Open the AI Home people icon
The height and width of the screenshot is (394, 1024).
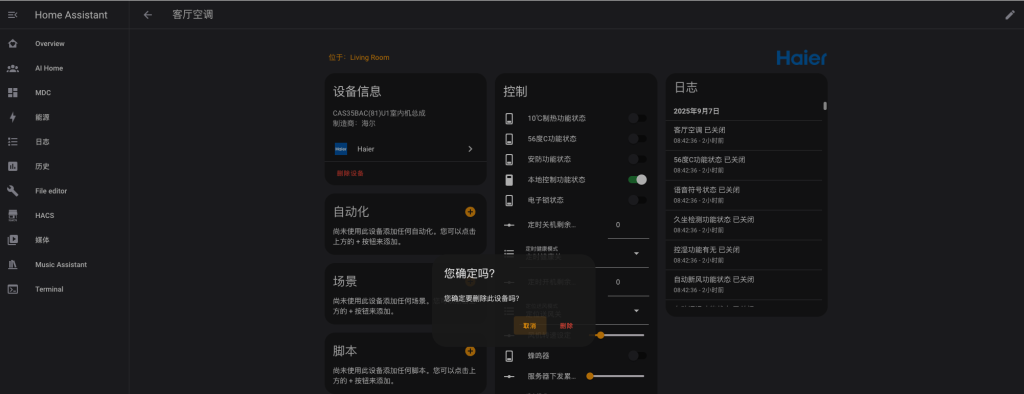coord(12,68)
